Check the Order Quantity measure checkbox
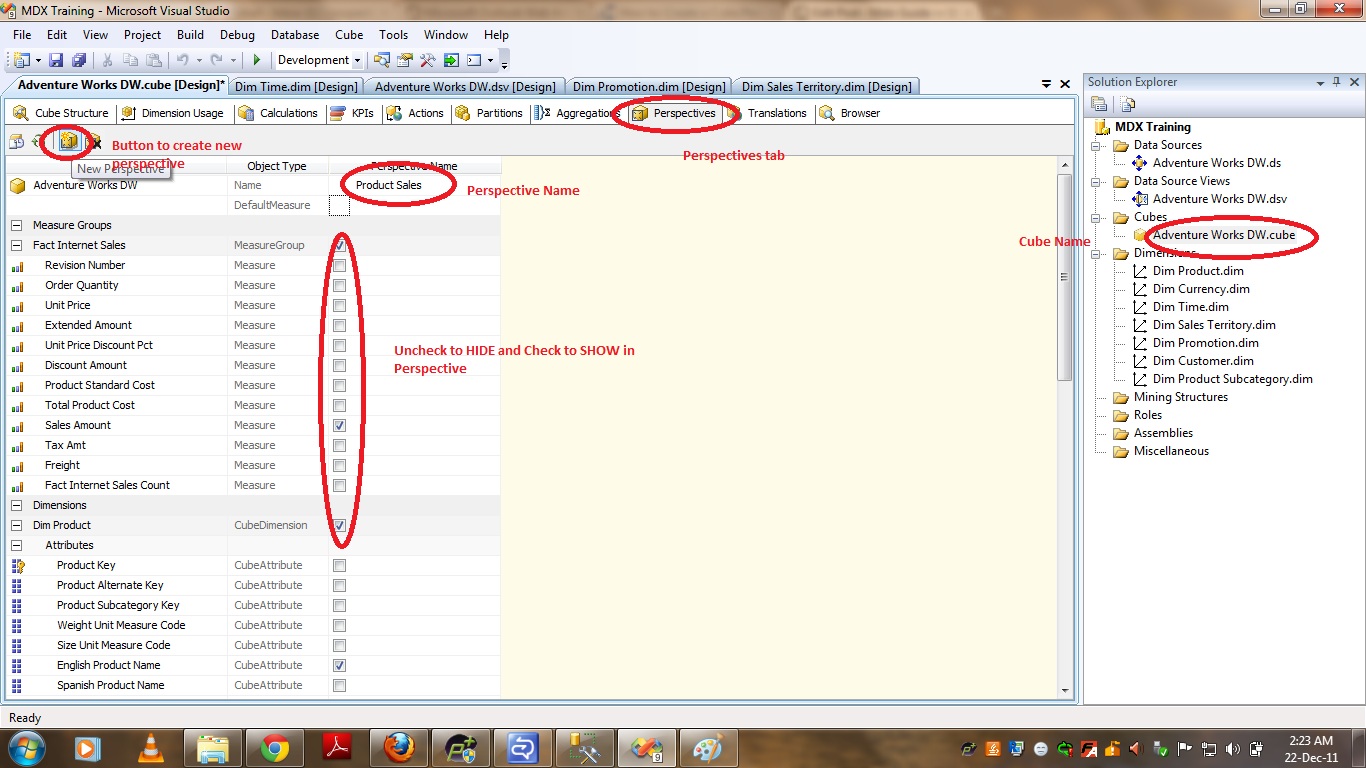Screen dimensions: 1366x768 click(340, 285)
